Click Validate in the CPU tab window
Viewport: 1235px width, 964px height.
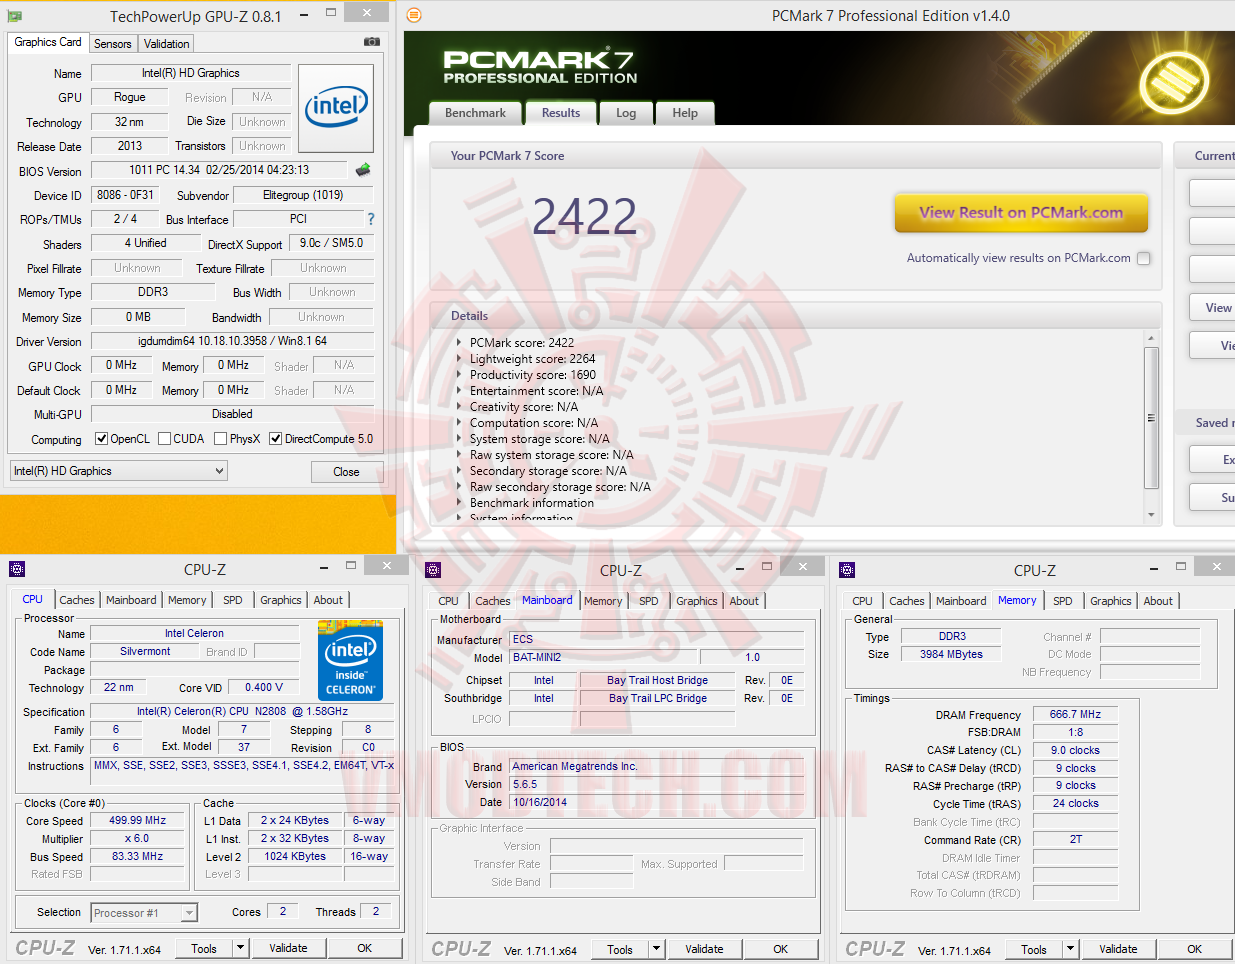[x=289, y=948]
